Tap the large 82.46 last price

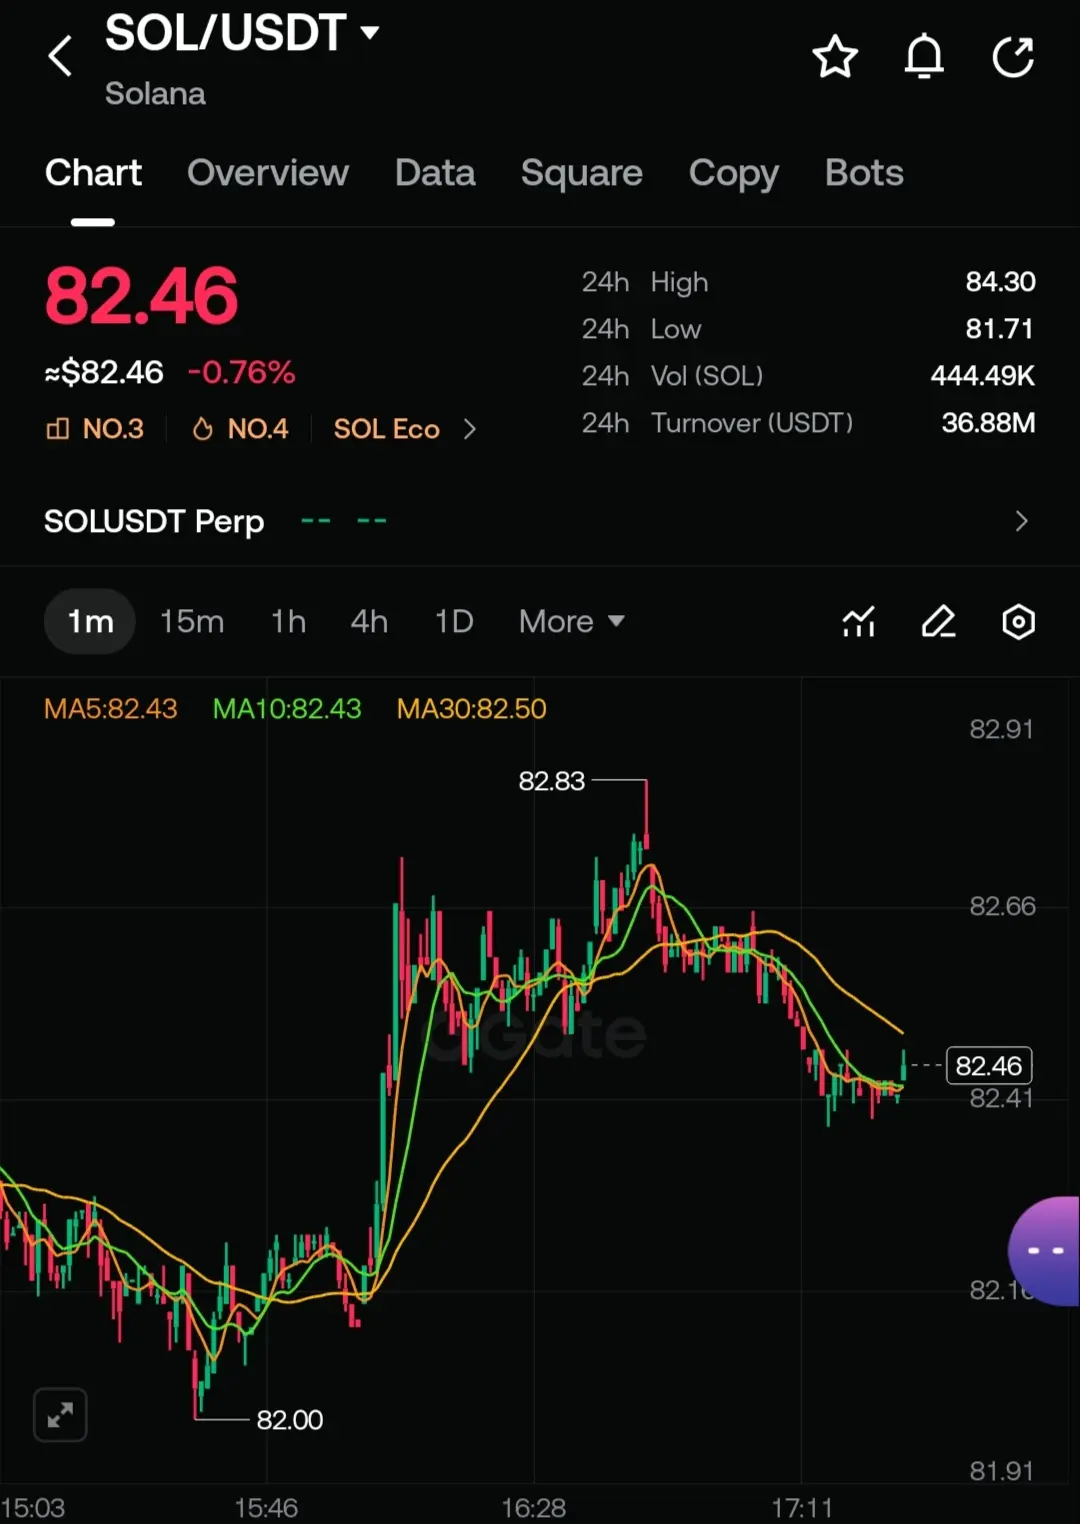click(141, 296)
